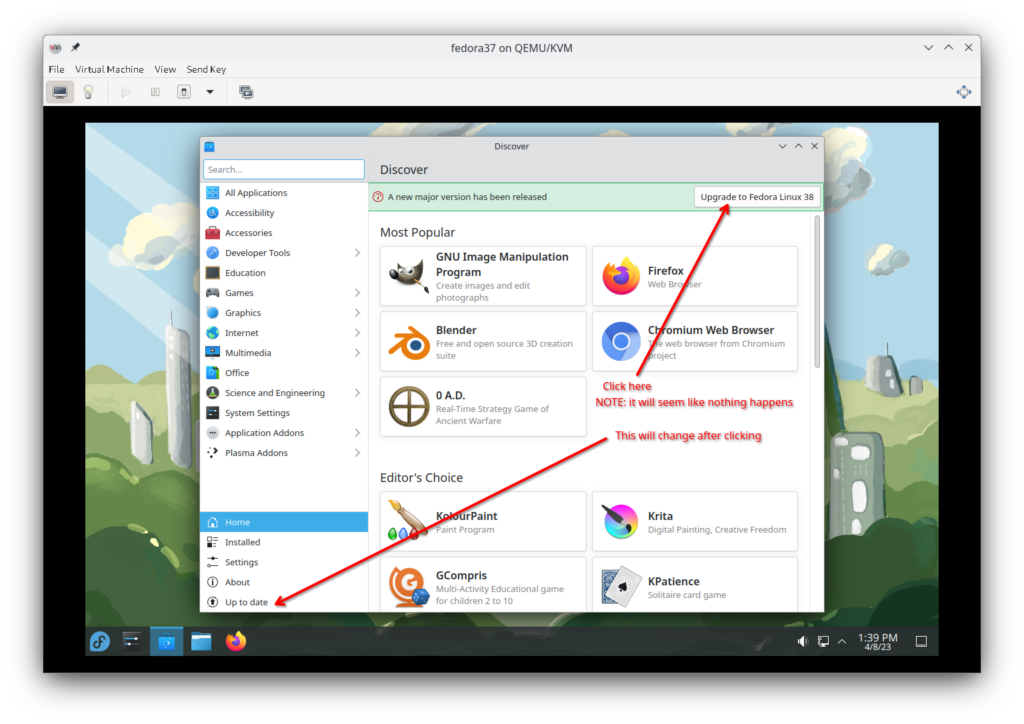Screen dimensions: 1024x724
Task: Expand Application Addons subcategories
Action: pos(357,433)
